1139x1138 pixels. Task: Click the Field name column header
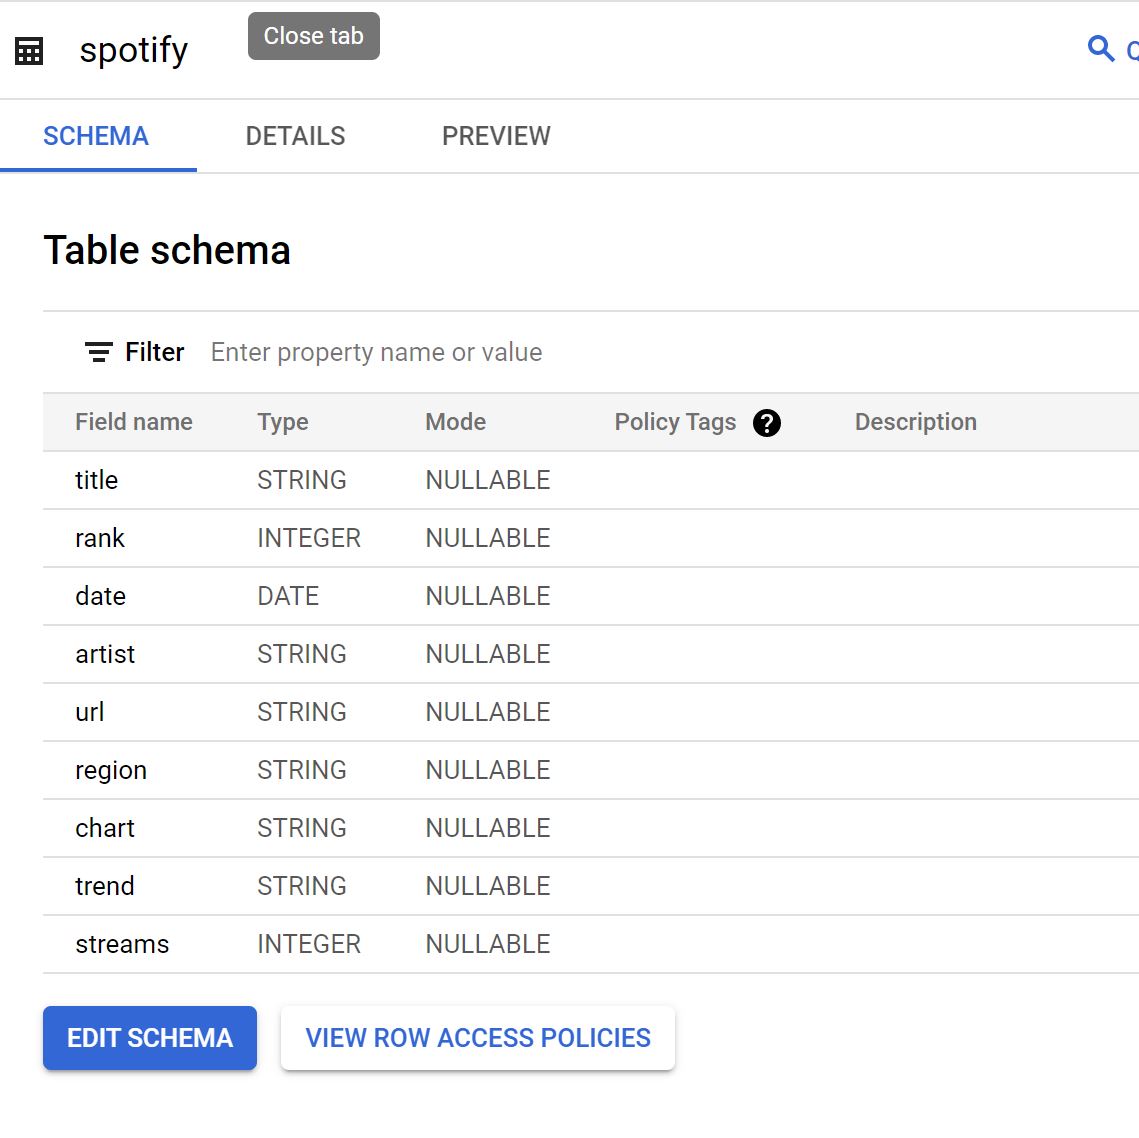pos(134,422)
